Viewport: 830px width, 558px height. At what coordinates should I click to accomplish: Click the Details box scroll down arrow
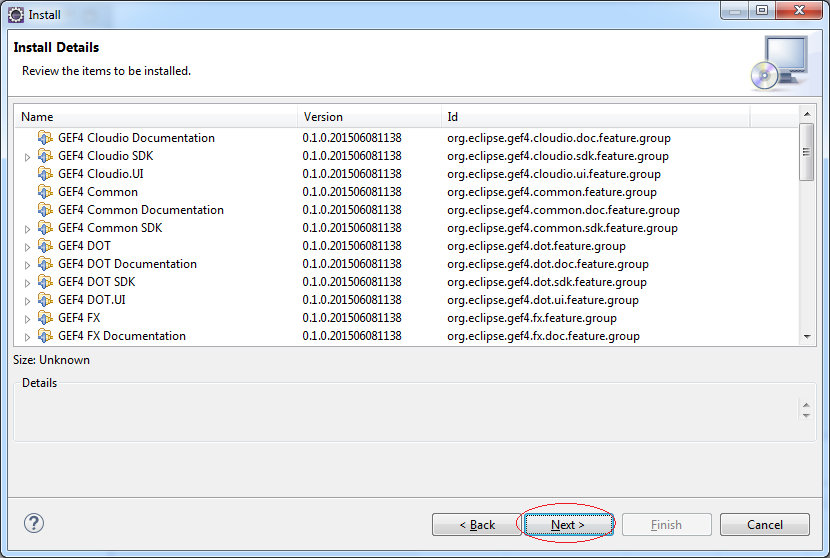click(x=806, y=416)
